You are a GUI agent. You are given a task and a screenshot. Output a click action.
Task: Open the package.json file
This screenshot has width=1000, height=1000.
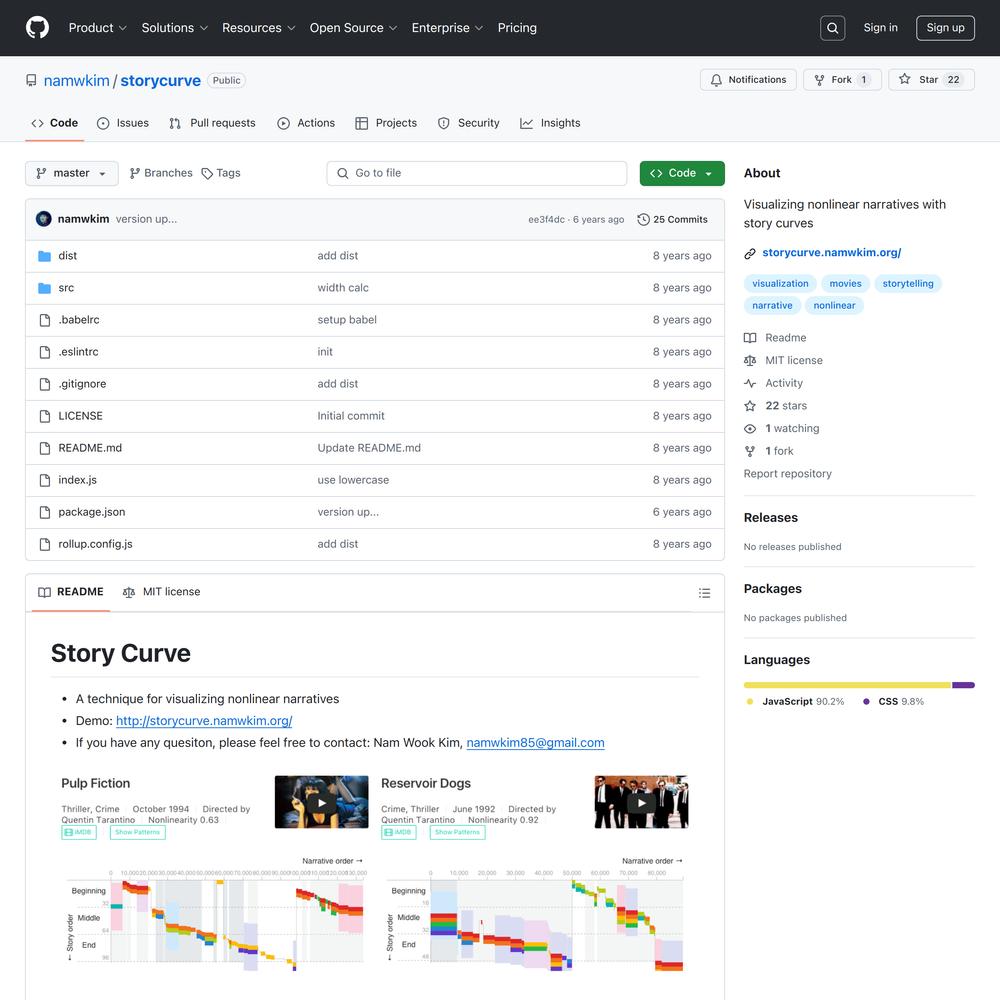pyautogui.click(x=92, y=512)
